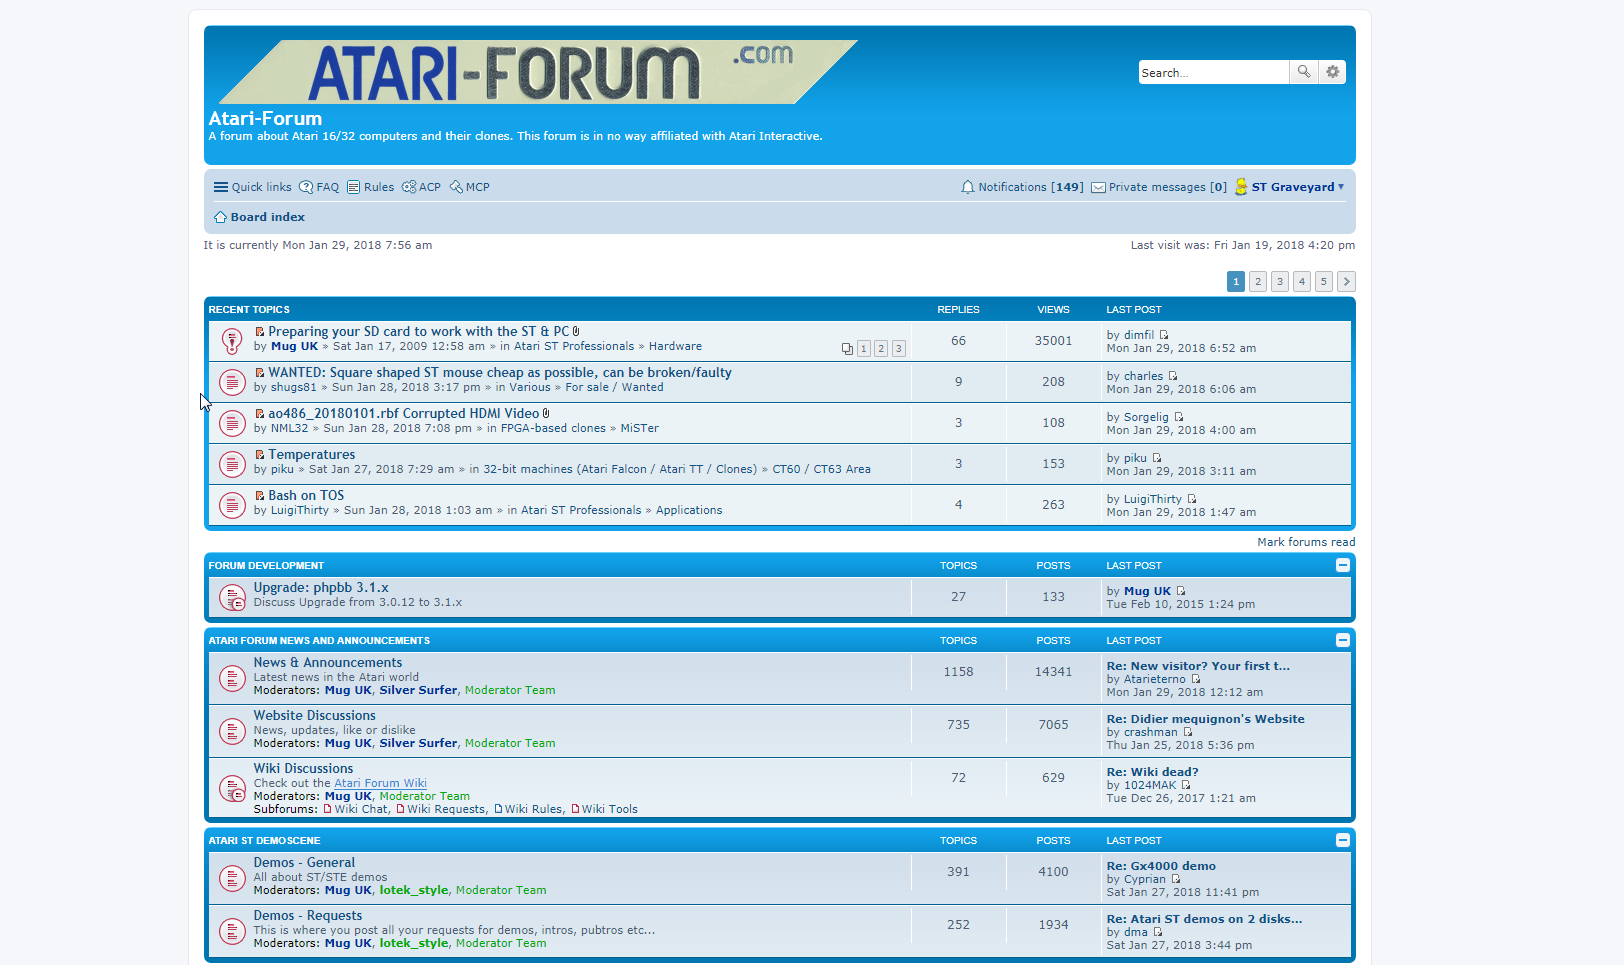Expand the ST Graveyard user menu
Screen dimensions: 1624x965
[1296, 187]
